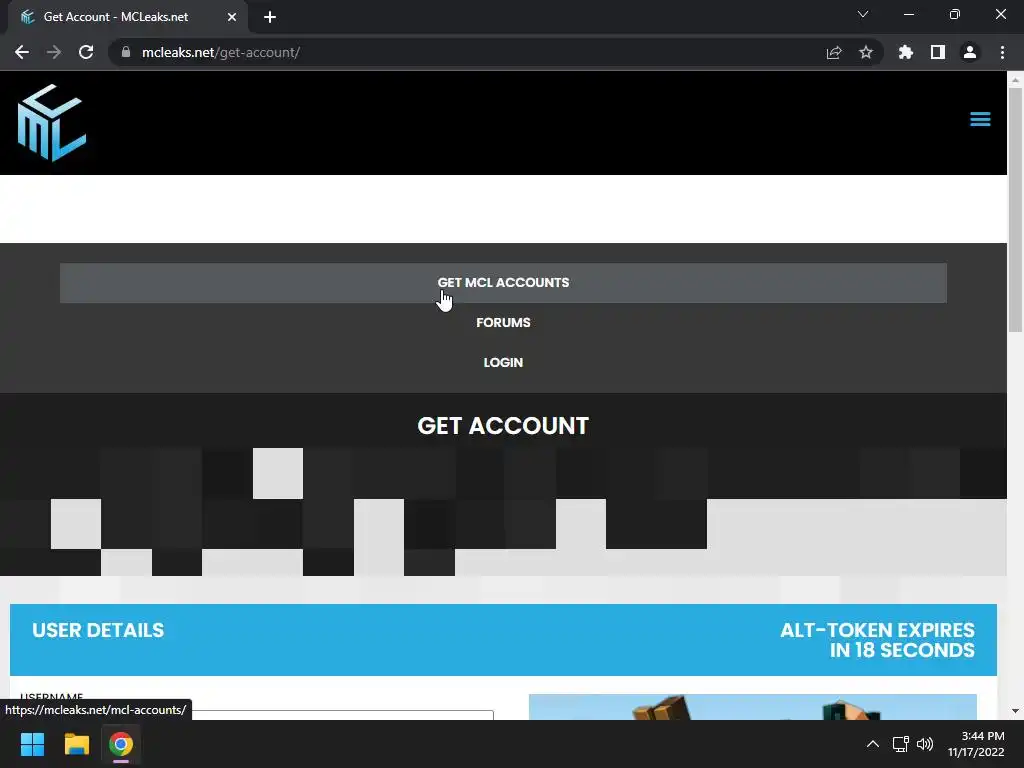Close the Chrome window

click(x=1000, y=14)
